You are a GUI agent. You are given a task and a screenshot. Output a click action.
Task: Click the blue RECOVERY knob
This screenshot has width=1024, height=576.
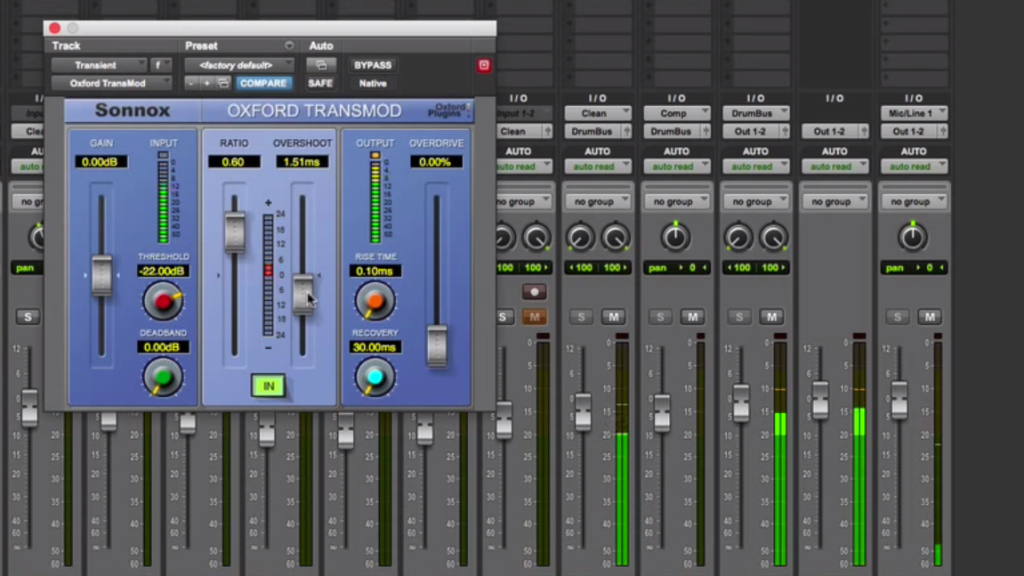(x=373, y=378)
